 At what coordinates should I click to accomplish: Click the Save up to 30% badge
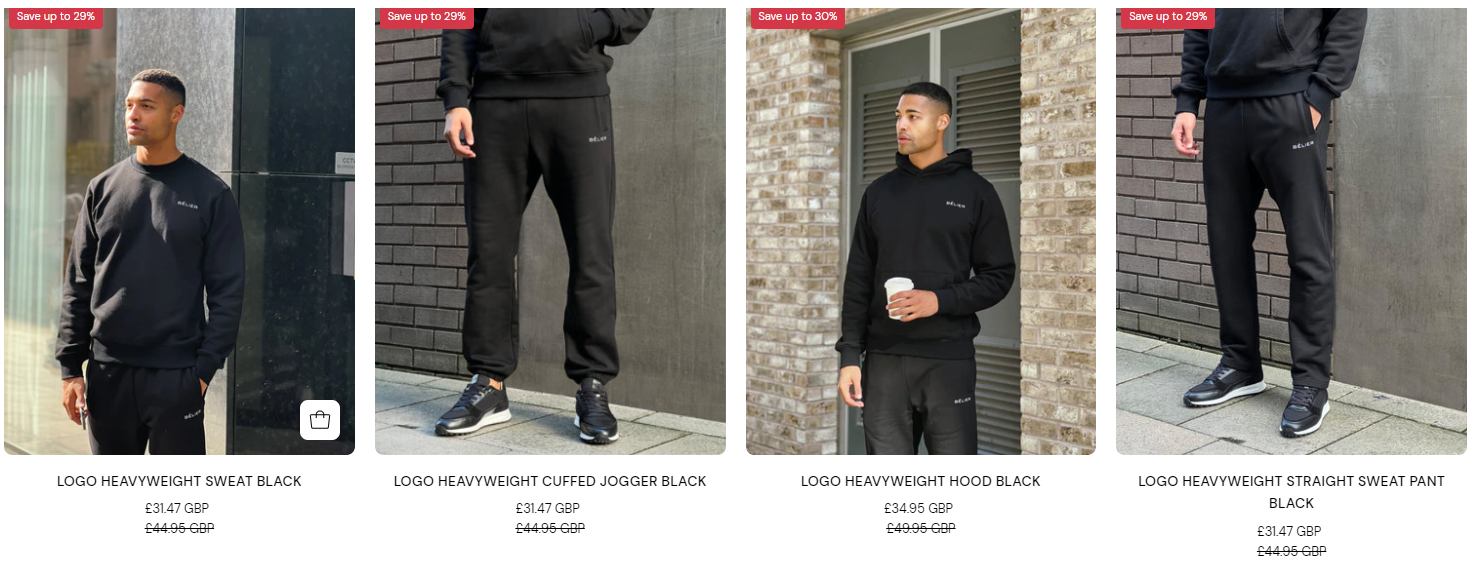tap(798, 17)
